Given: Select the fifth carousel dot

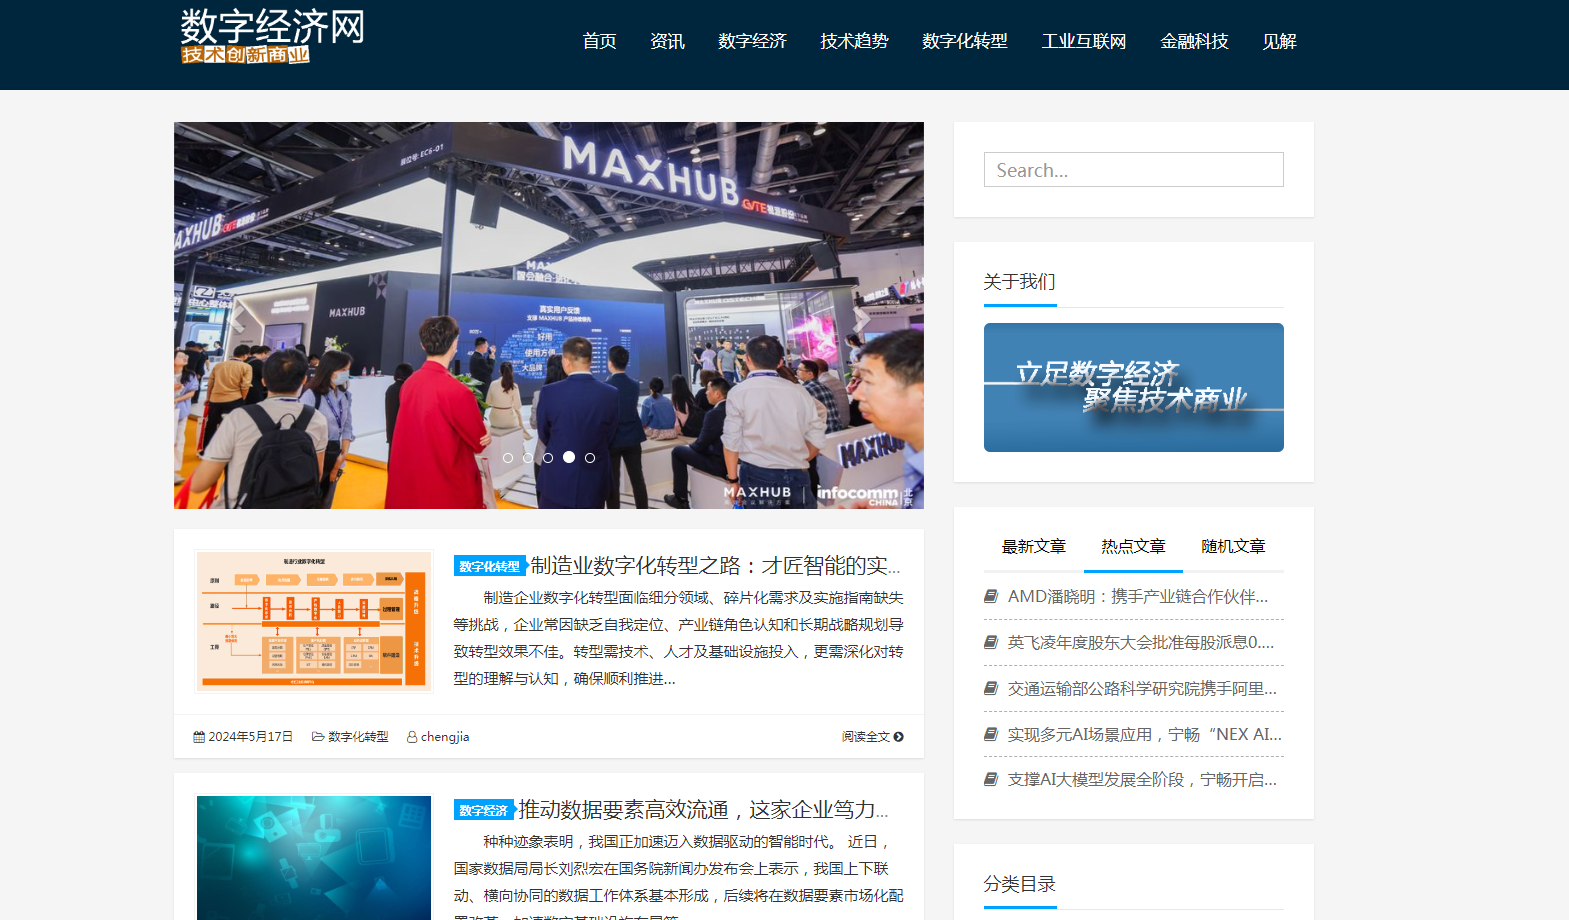Looking at the screenshot, I should (x=590, y=458).
